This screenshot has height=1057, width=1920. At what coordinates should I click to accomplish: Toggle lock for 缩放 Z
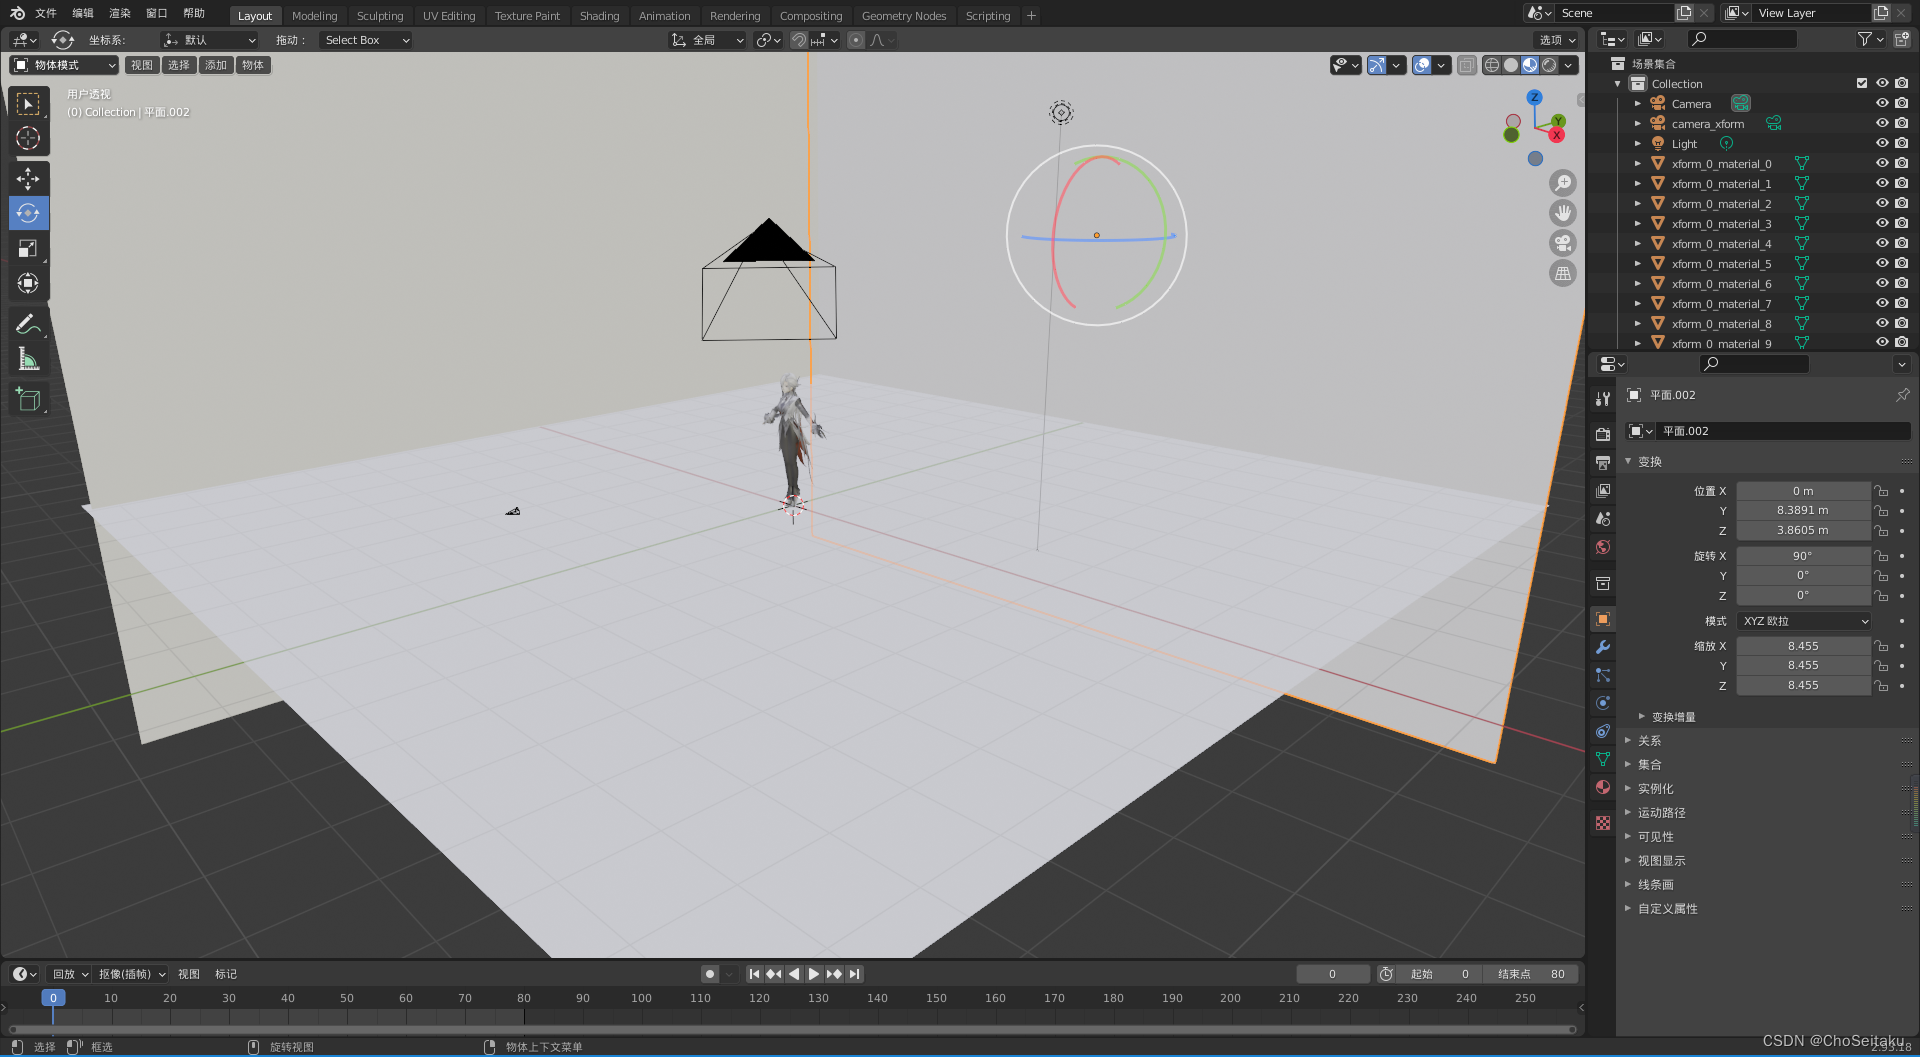click(1881, 685)
